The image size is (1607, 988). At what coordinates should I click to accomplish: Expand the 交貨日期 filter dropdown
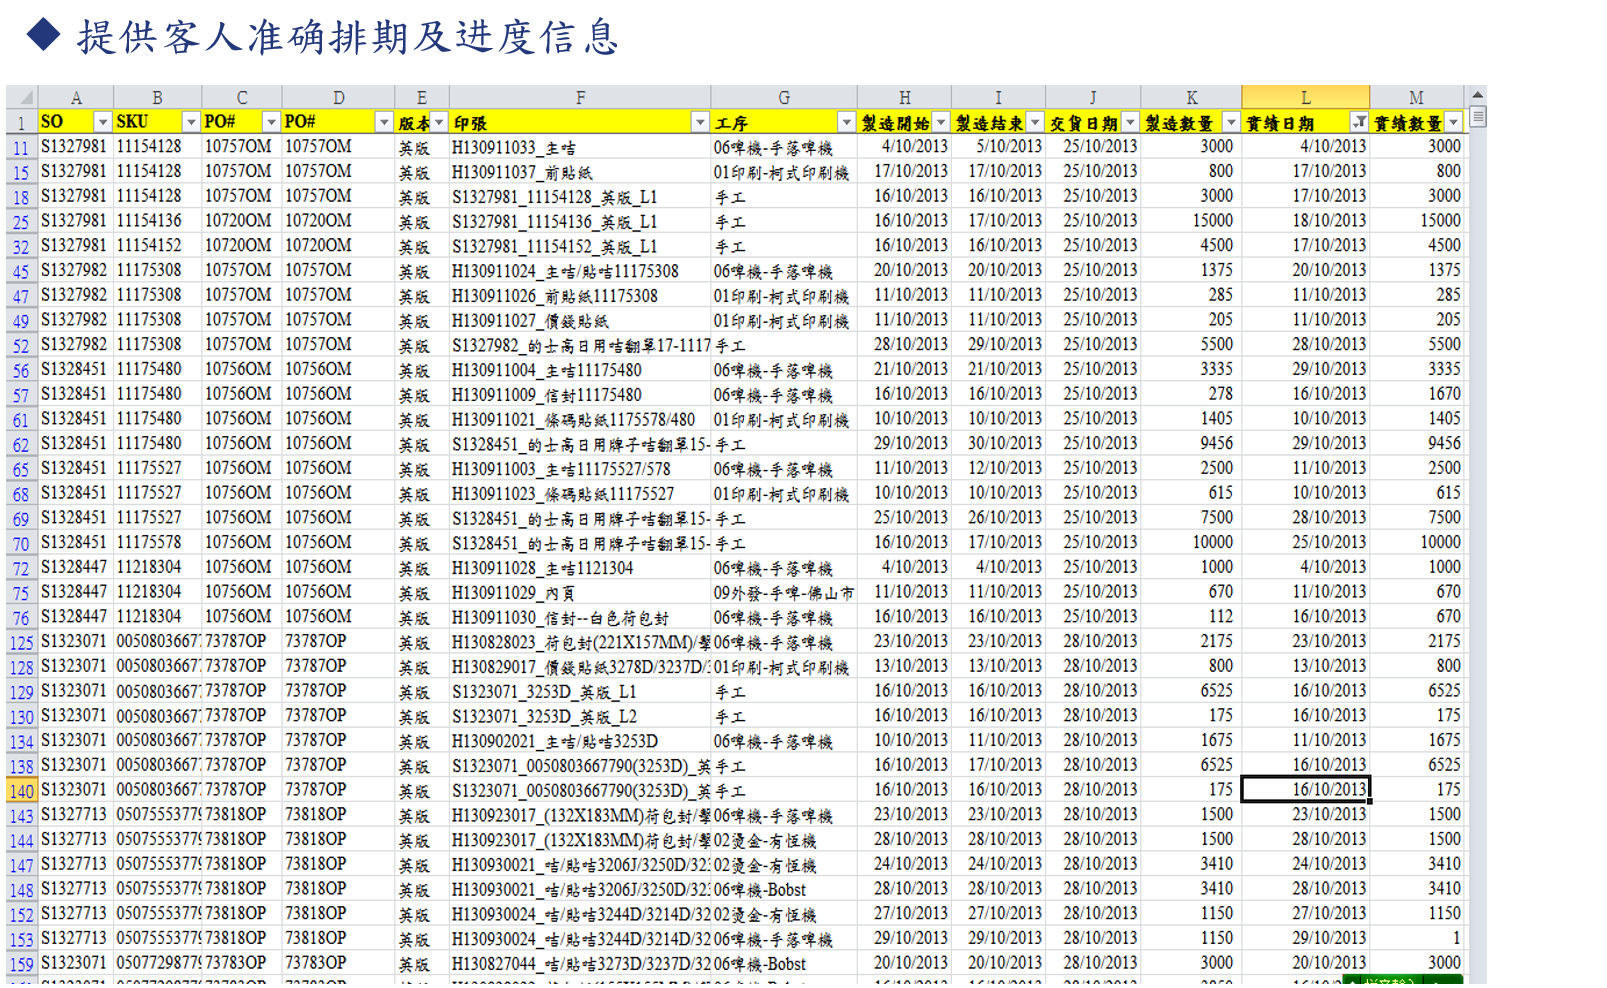coord(1129,122)
